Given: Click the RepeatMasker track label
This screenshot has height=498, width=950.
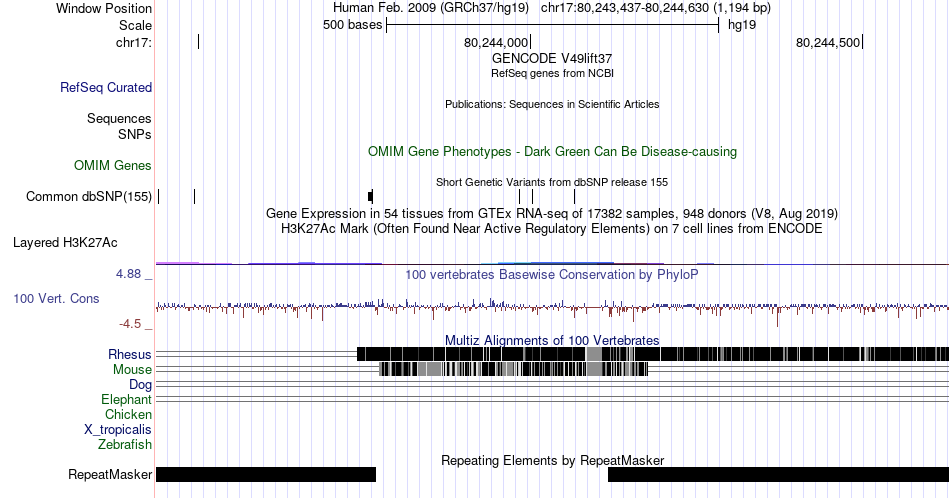Looking at the screenshot, I should coord(110,474).
